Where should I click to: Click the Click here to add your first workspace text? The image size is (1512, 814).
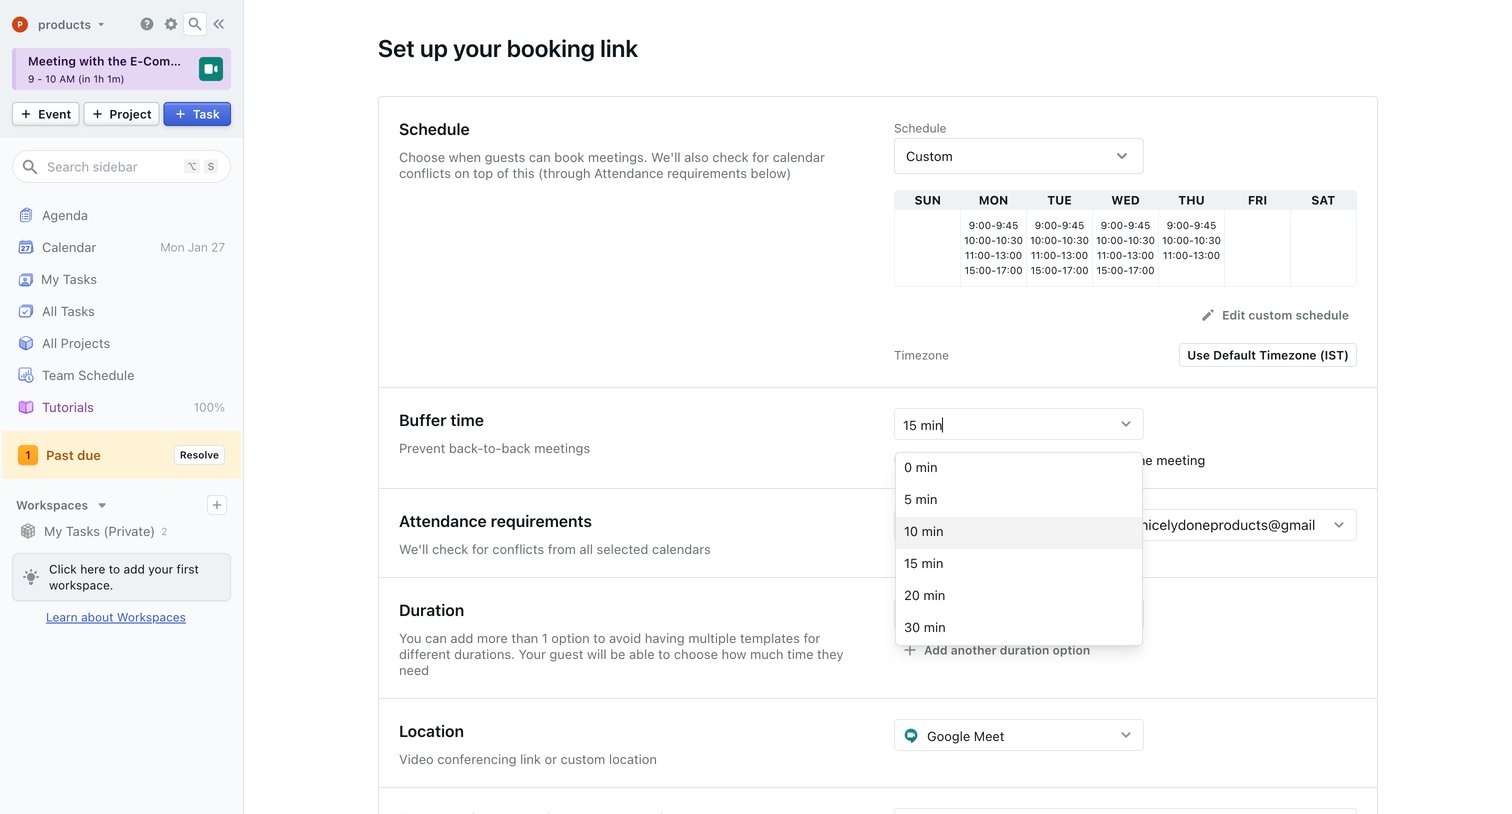(x=124, y=577)
